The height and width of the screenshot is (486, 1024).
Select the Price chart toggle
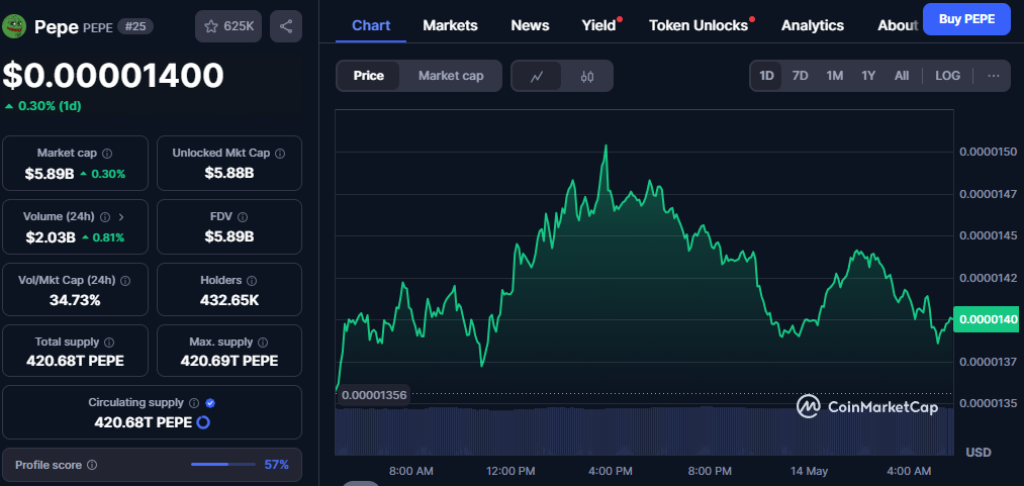point(368,76)
